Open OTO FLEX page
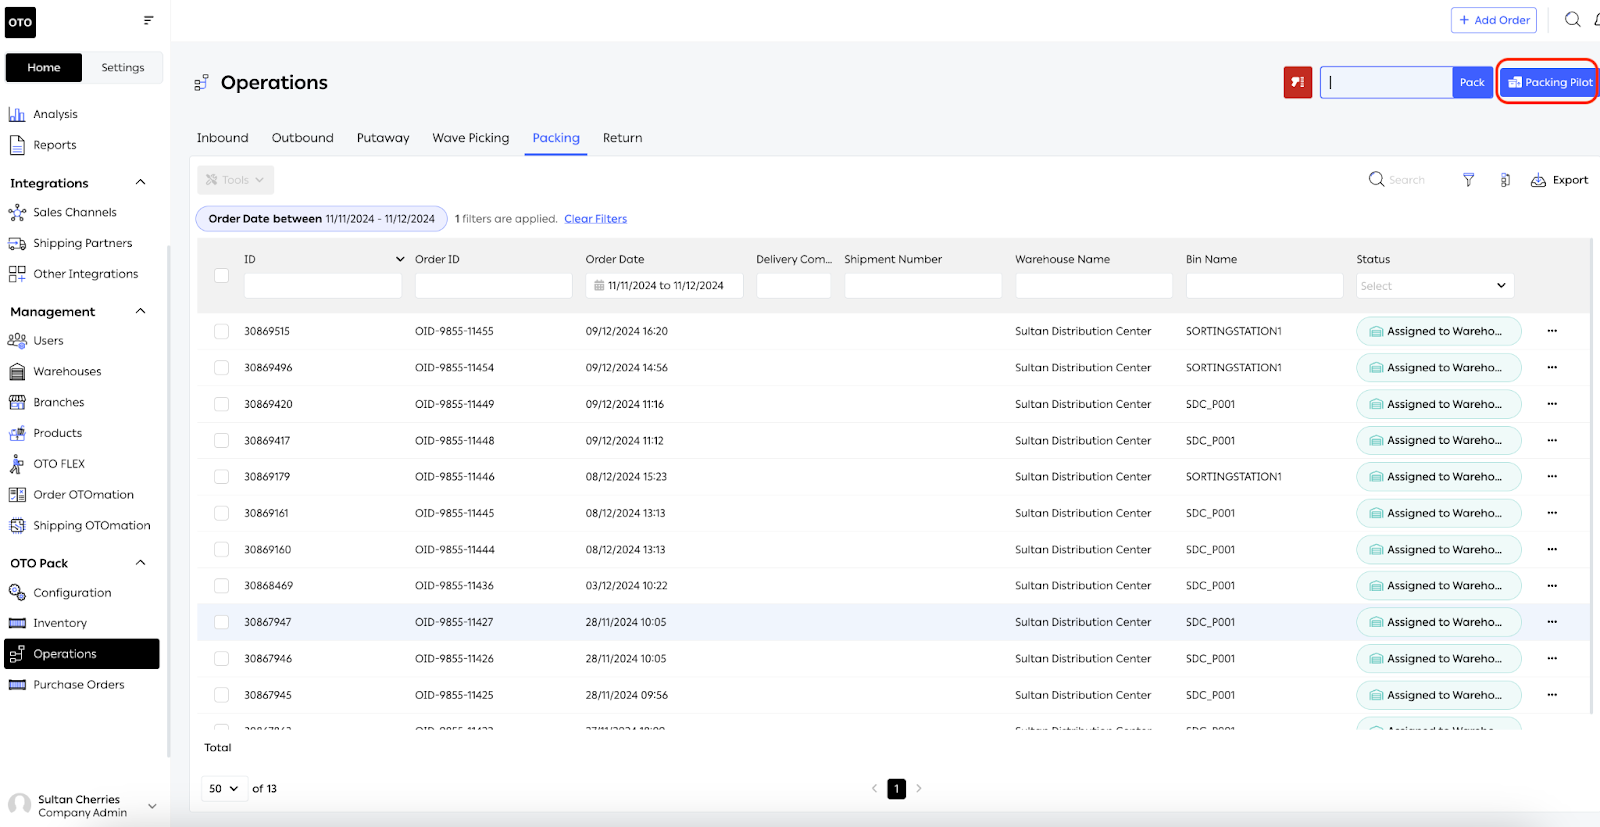Image resolution: width=1600 pixels, height=827 pixels. click(59, 464)
